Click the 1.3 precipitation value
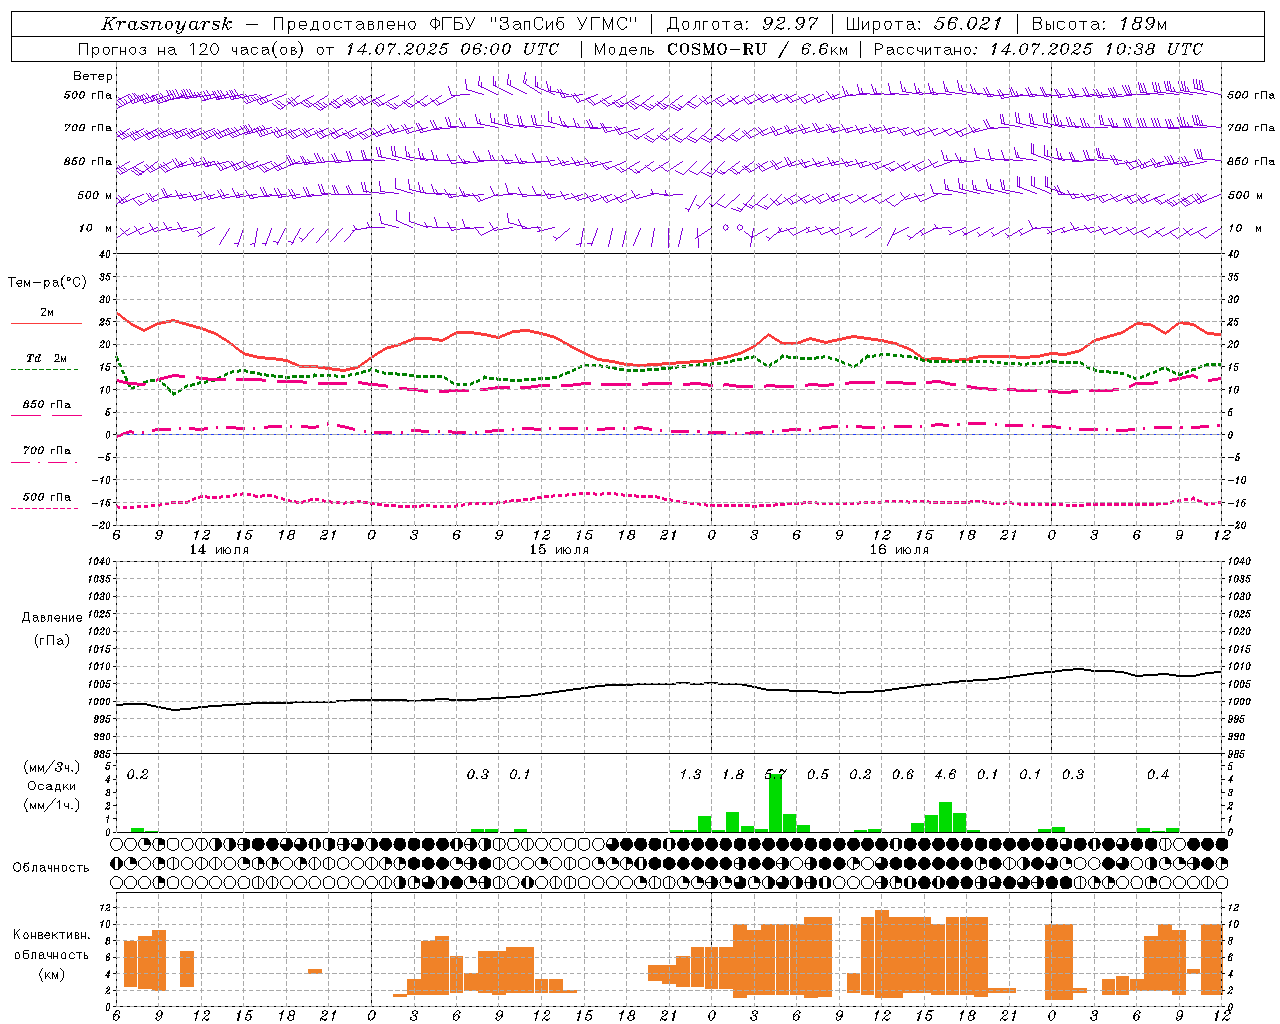The image size is (1280, 1024). tap(690, 774)
